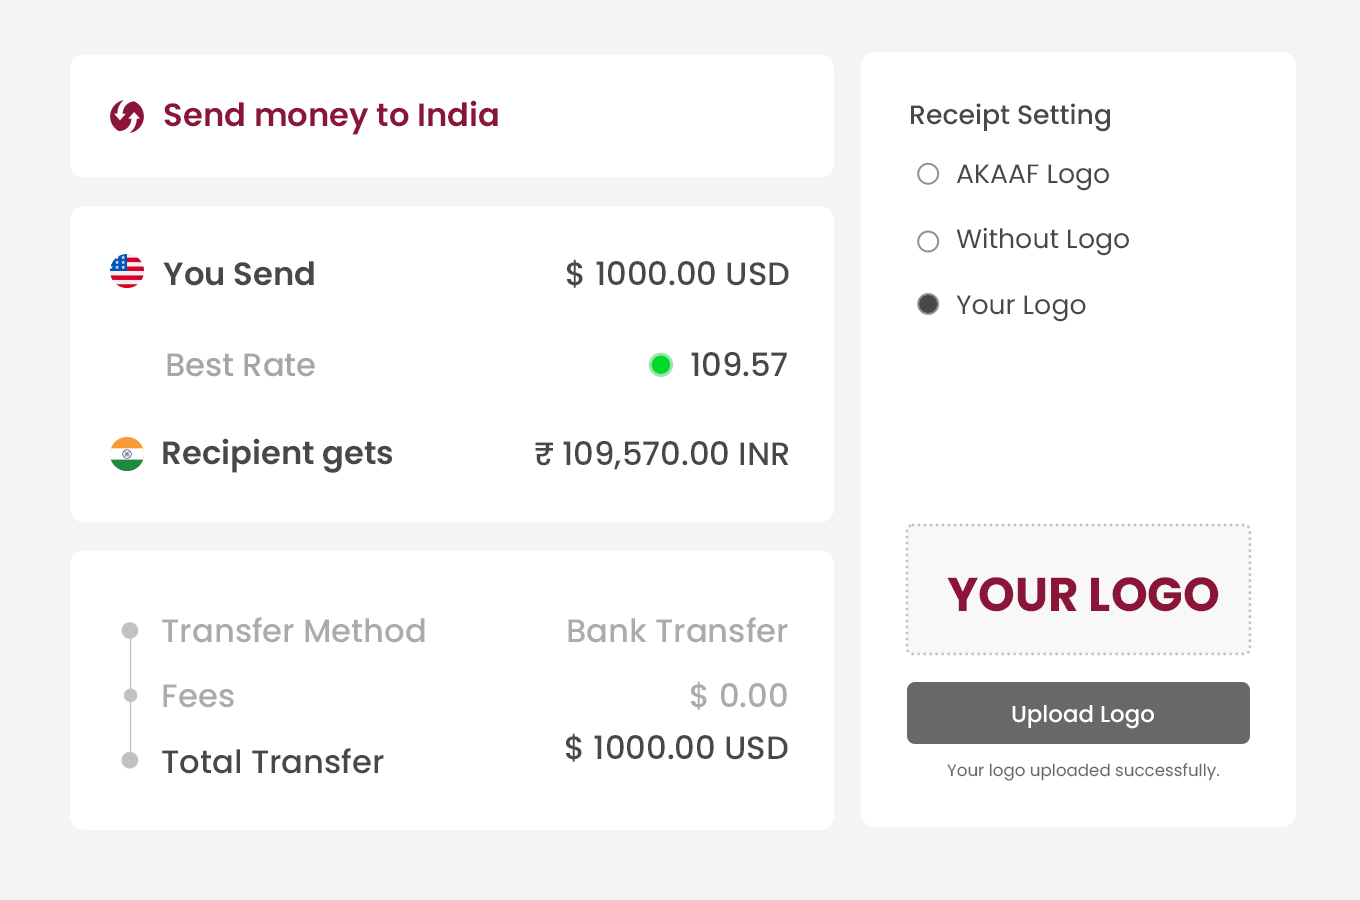1360x900 pixels.
Task: Click the US flag icon
Action: click(x=127, y=272)
